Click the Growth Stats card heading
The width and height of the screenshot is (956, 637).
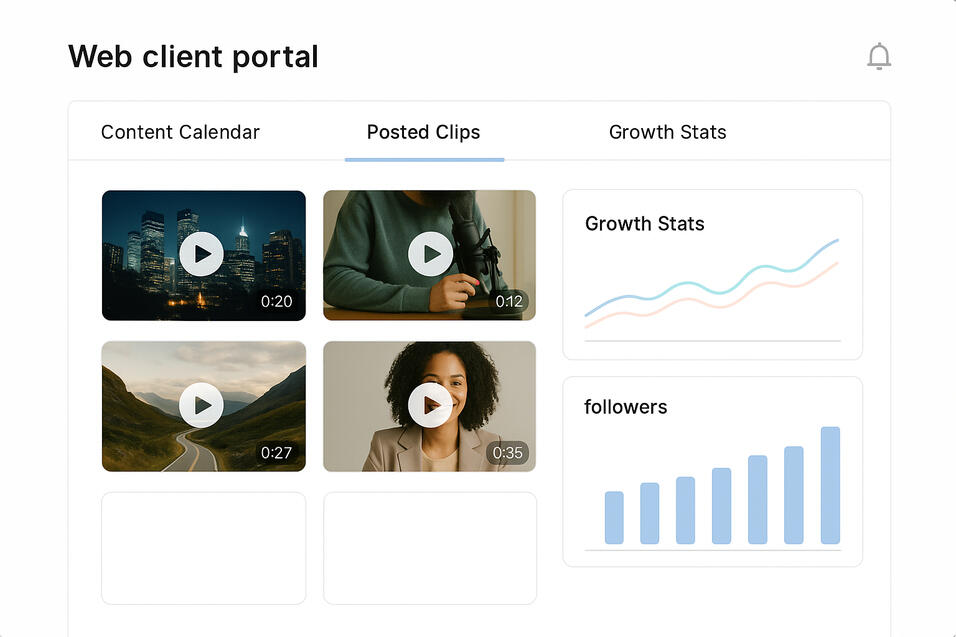(x=644, y=224)
